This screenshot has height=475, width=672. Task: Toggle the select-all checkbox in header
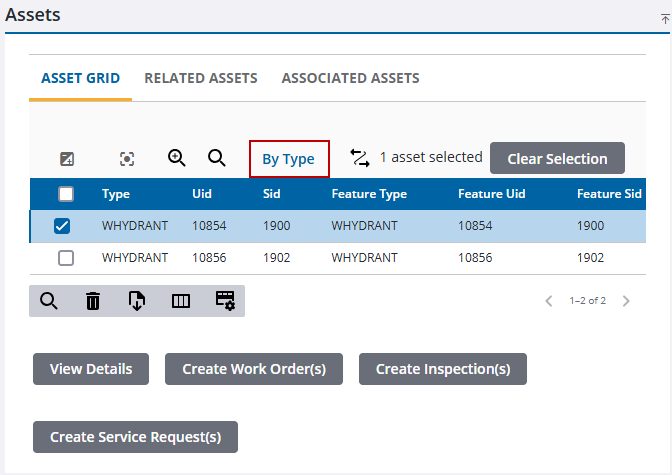coord(66,194)
